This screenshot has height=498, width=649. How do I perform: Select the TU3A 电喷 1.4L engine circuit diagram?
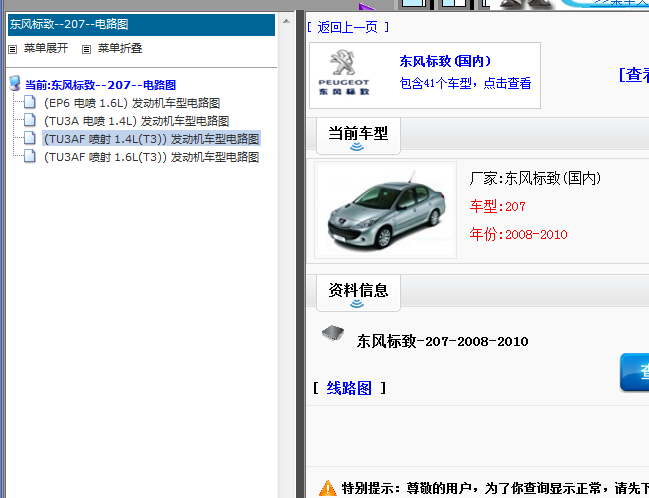point(136,121)
